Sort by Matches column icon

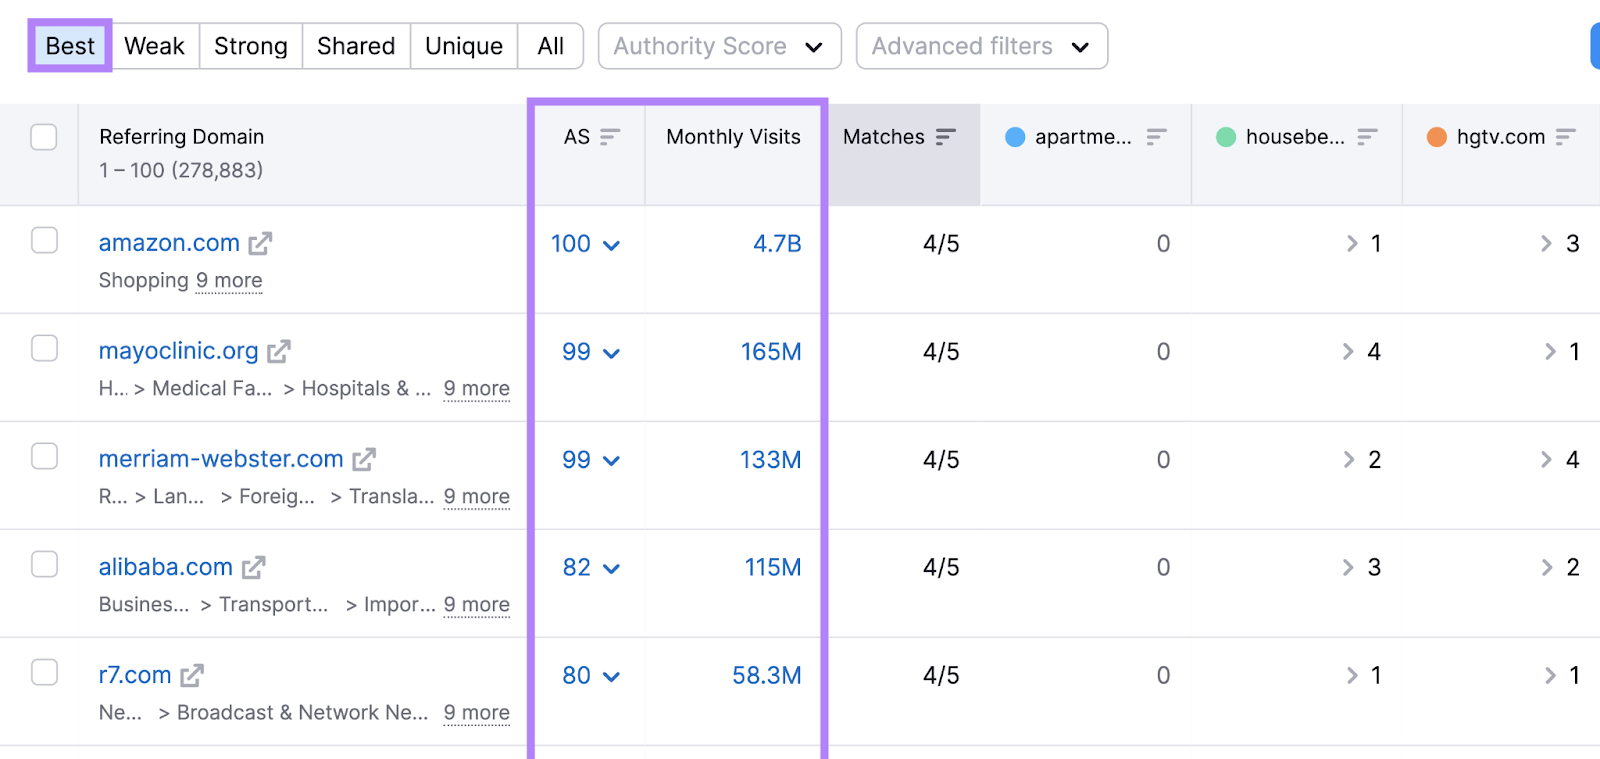pos(946,137)
